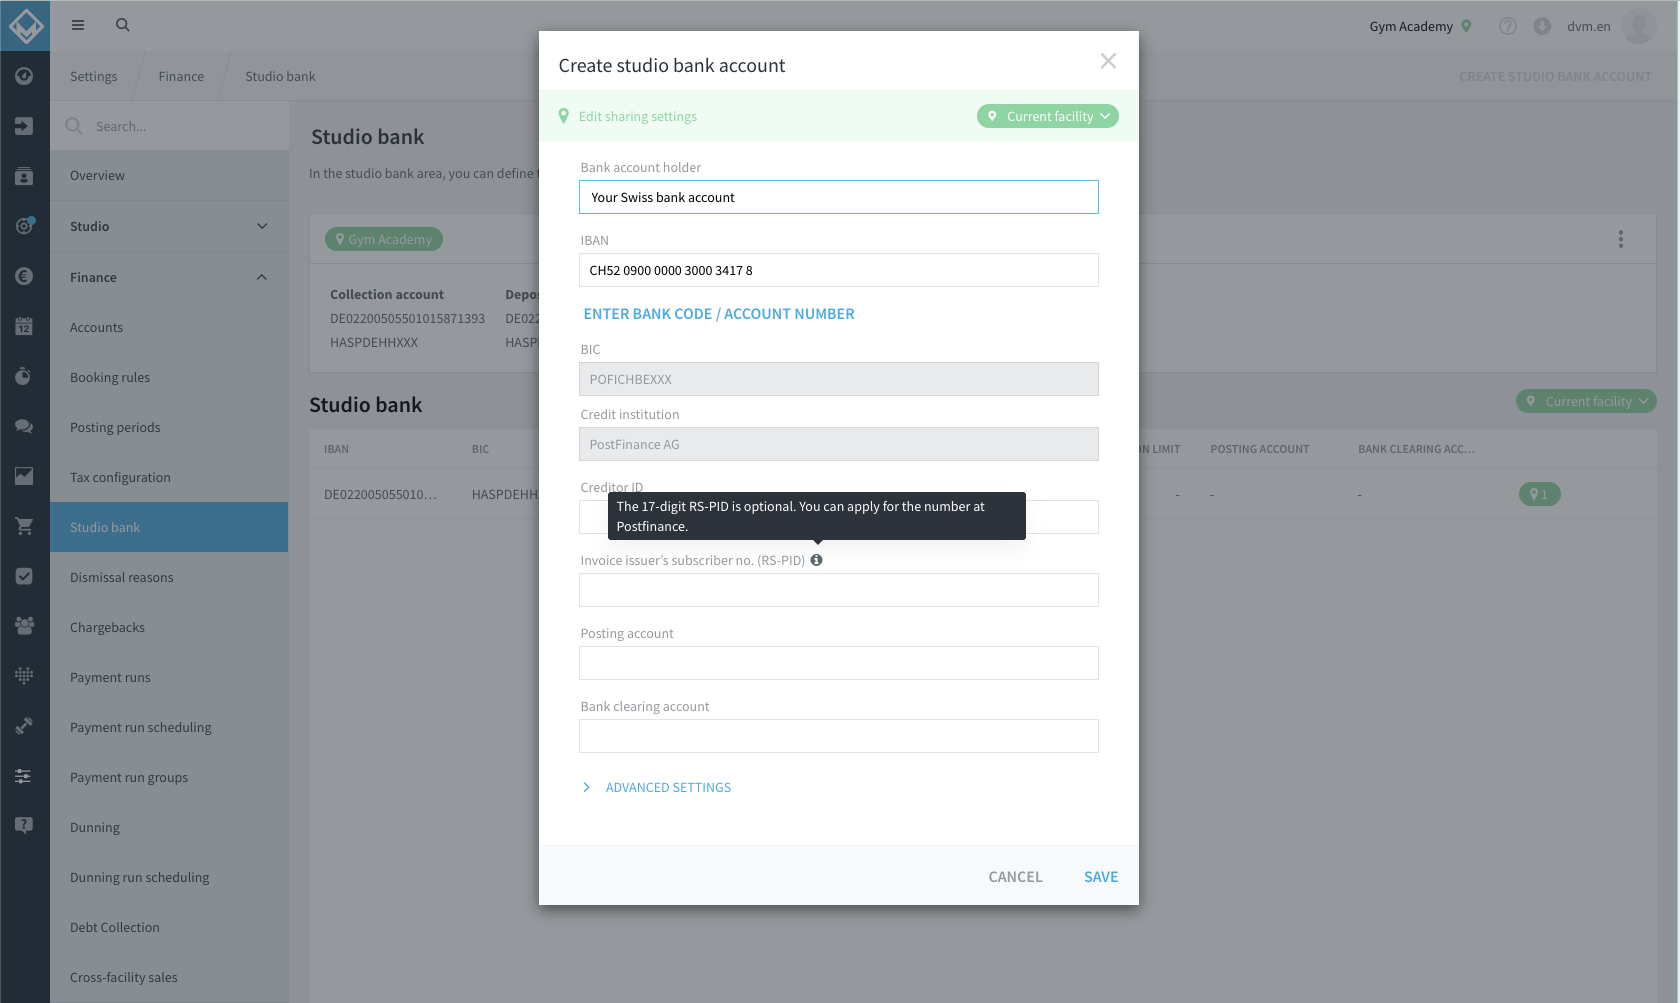Click the RS-PID info tooltip icon
The width and height of the screenshot is (1680, 1003).
(x=816, y=560)
